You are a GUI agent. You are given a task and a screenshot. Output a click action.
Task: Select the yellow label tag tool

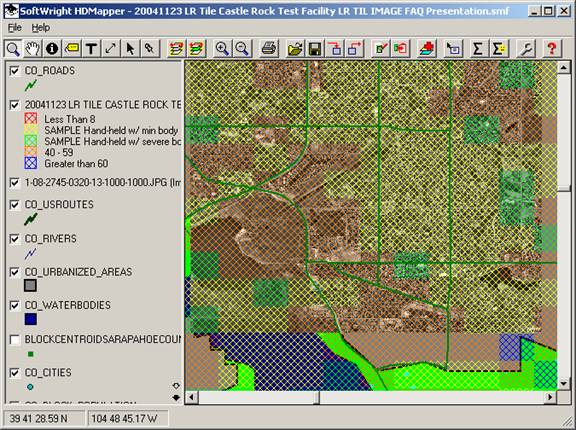(71, 48)
